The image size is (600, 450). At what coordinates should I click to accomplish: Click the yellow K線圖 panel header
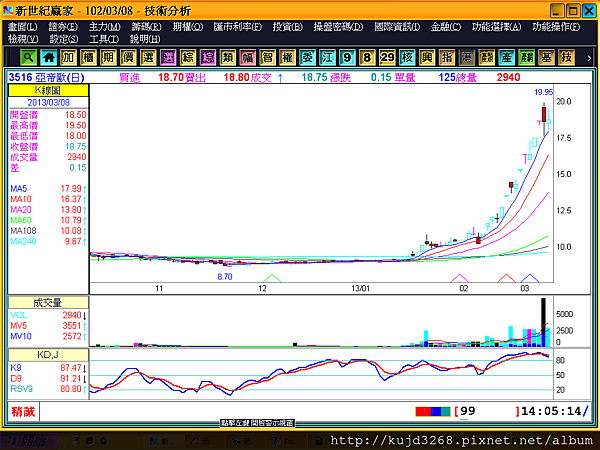pyautogui.click(x=48, y=90)
